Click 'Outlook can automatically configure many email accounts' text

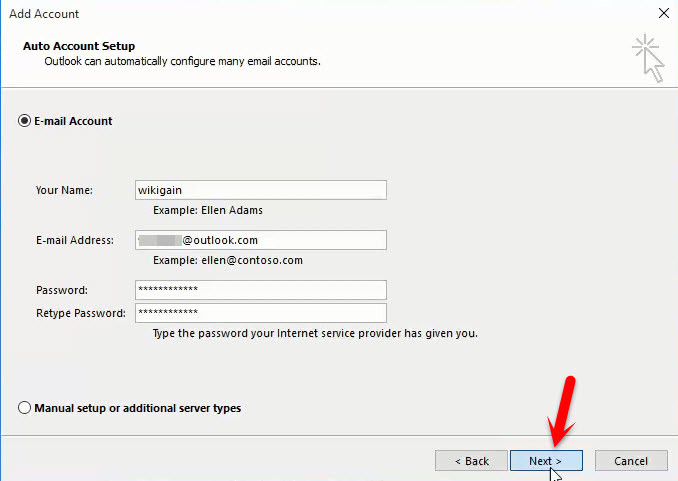click(182, 61)
